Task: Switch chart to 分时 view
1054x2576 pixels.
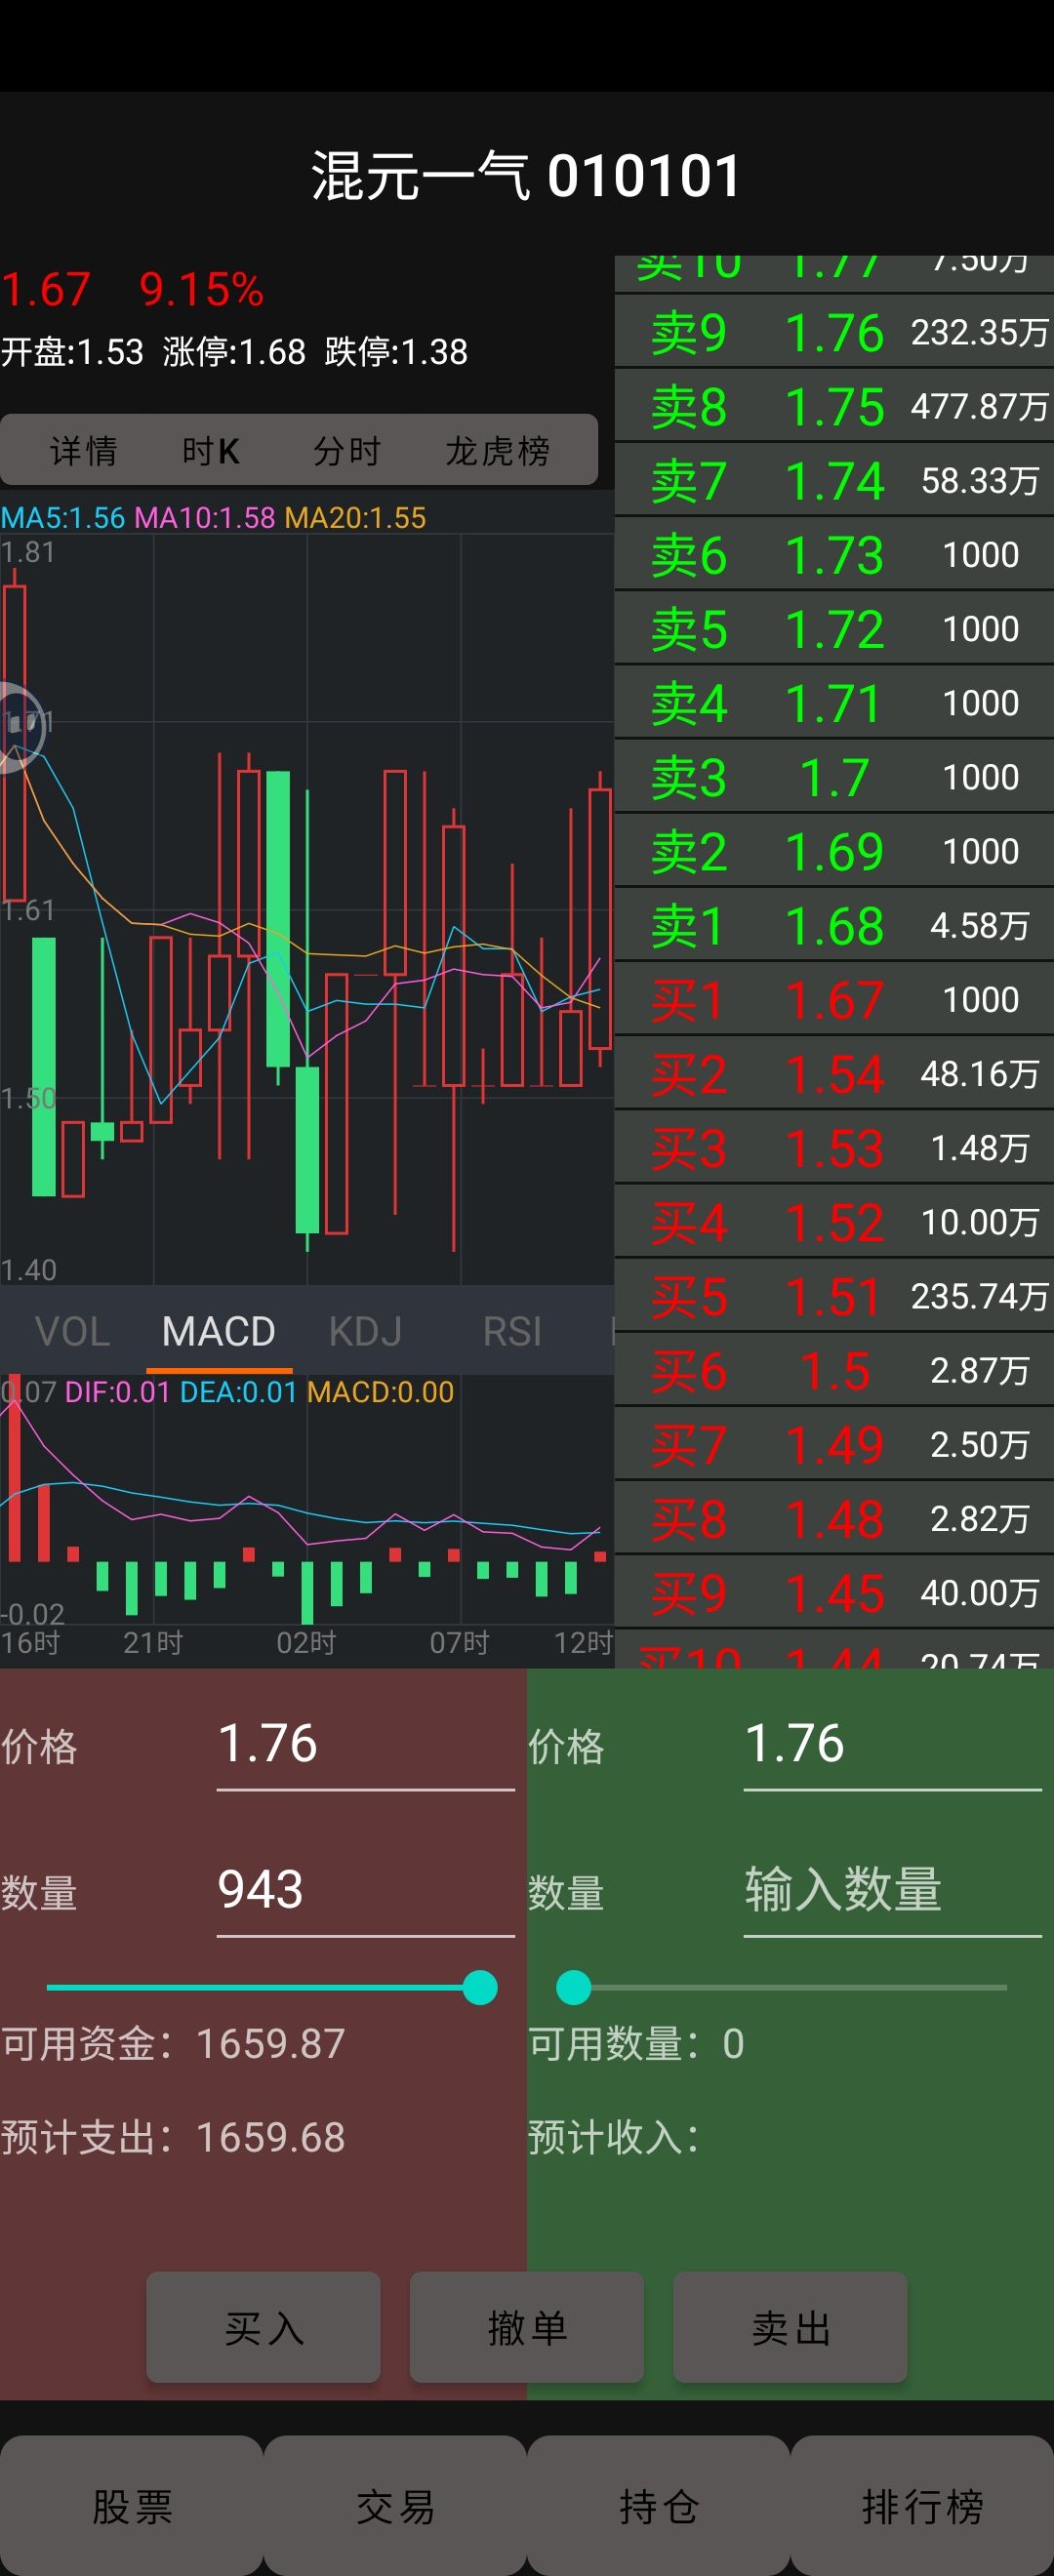Action: click(347, 451)
